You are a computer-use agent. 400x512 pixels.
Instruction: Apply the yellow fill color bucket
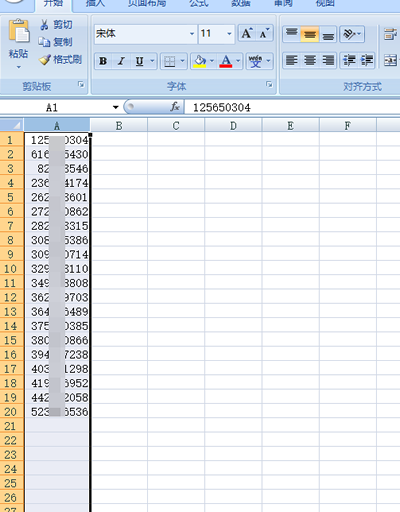[x=200, y=61]
